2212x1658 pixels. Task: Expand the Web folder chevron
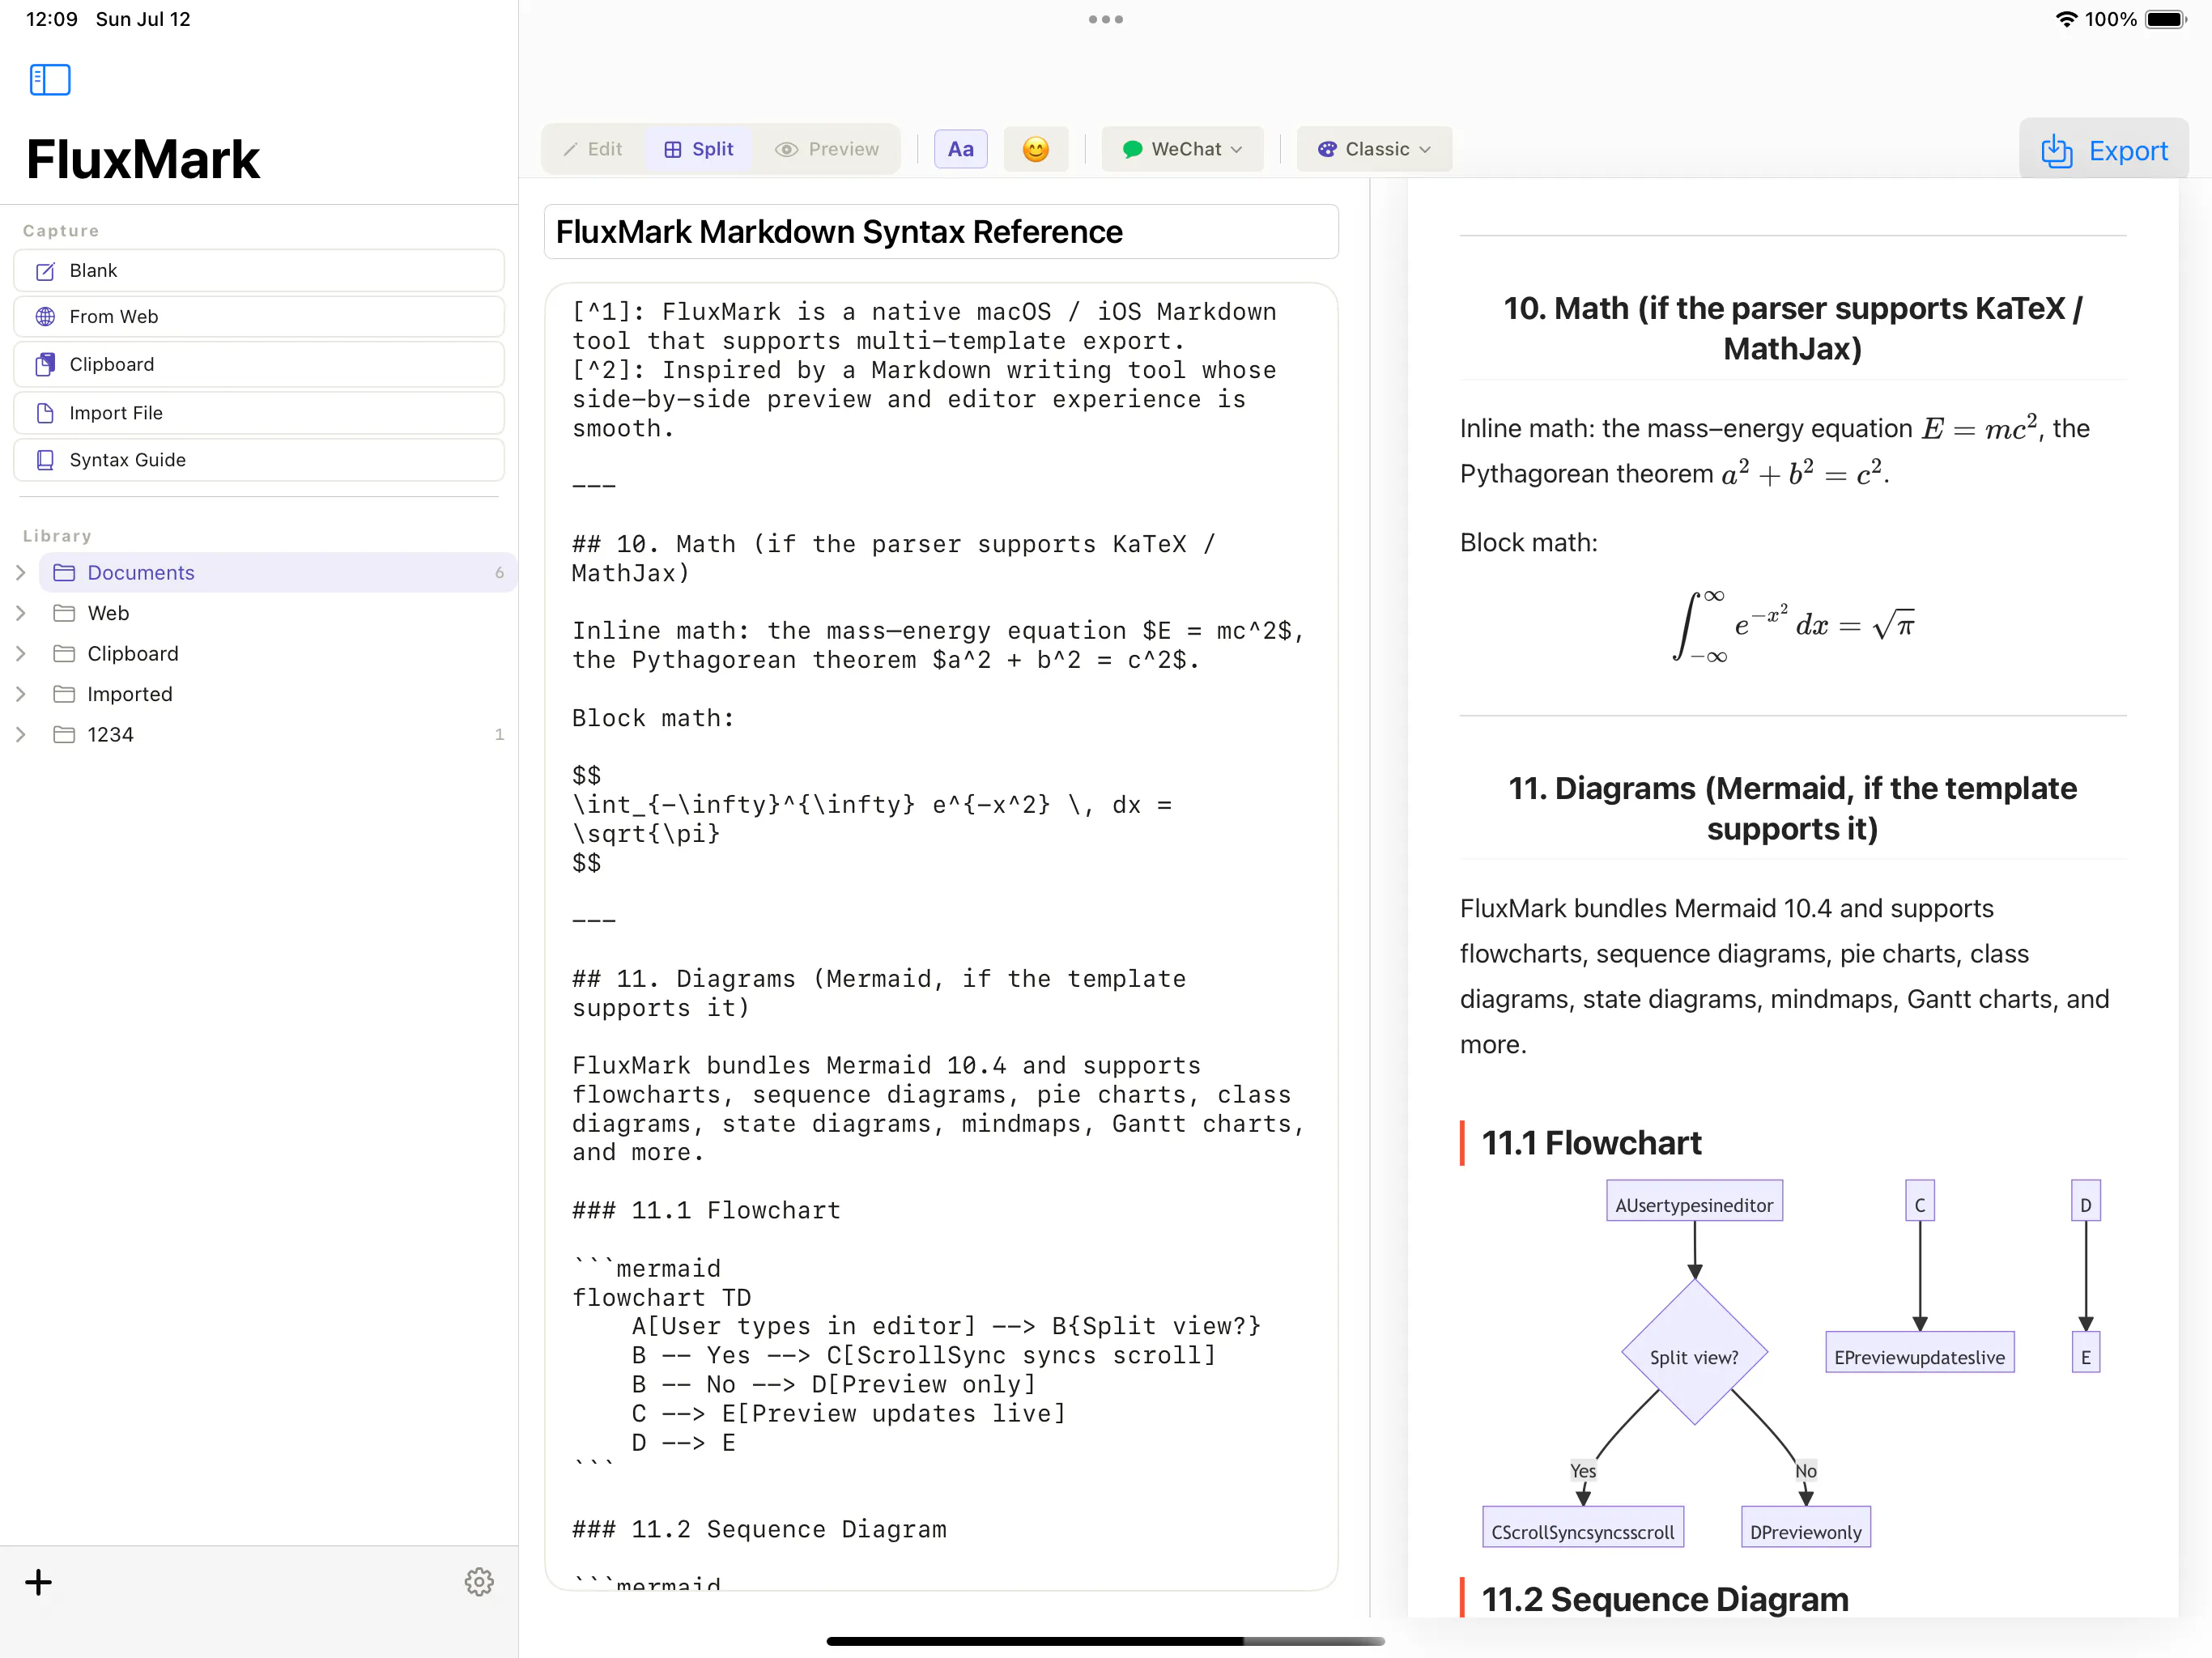click(x=21, y=613)
